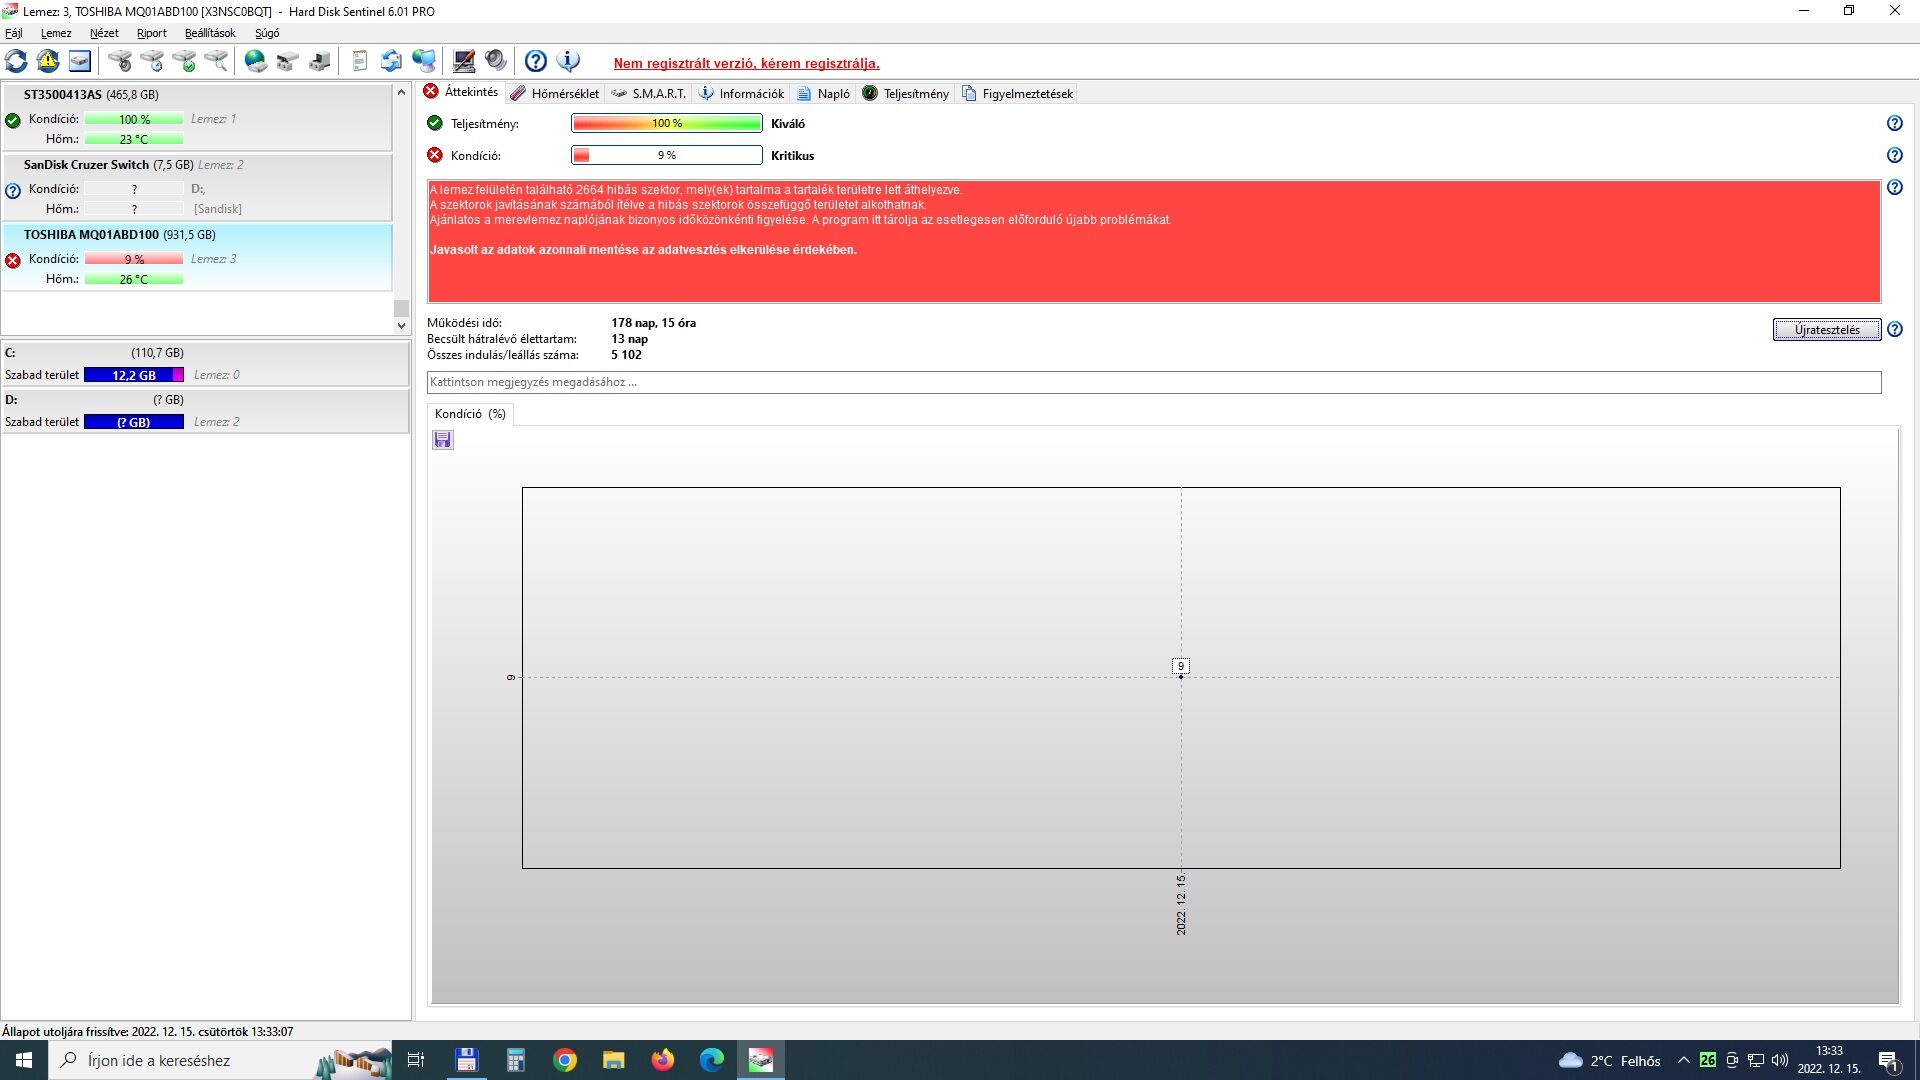Click the document report toolbar icon
The height and width of the screenshot is (1080, 1920).
[360, 61]
